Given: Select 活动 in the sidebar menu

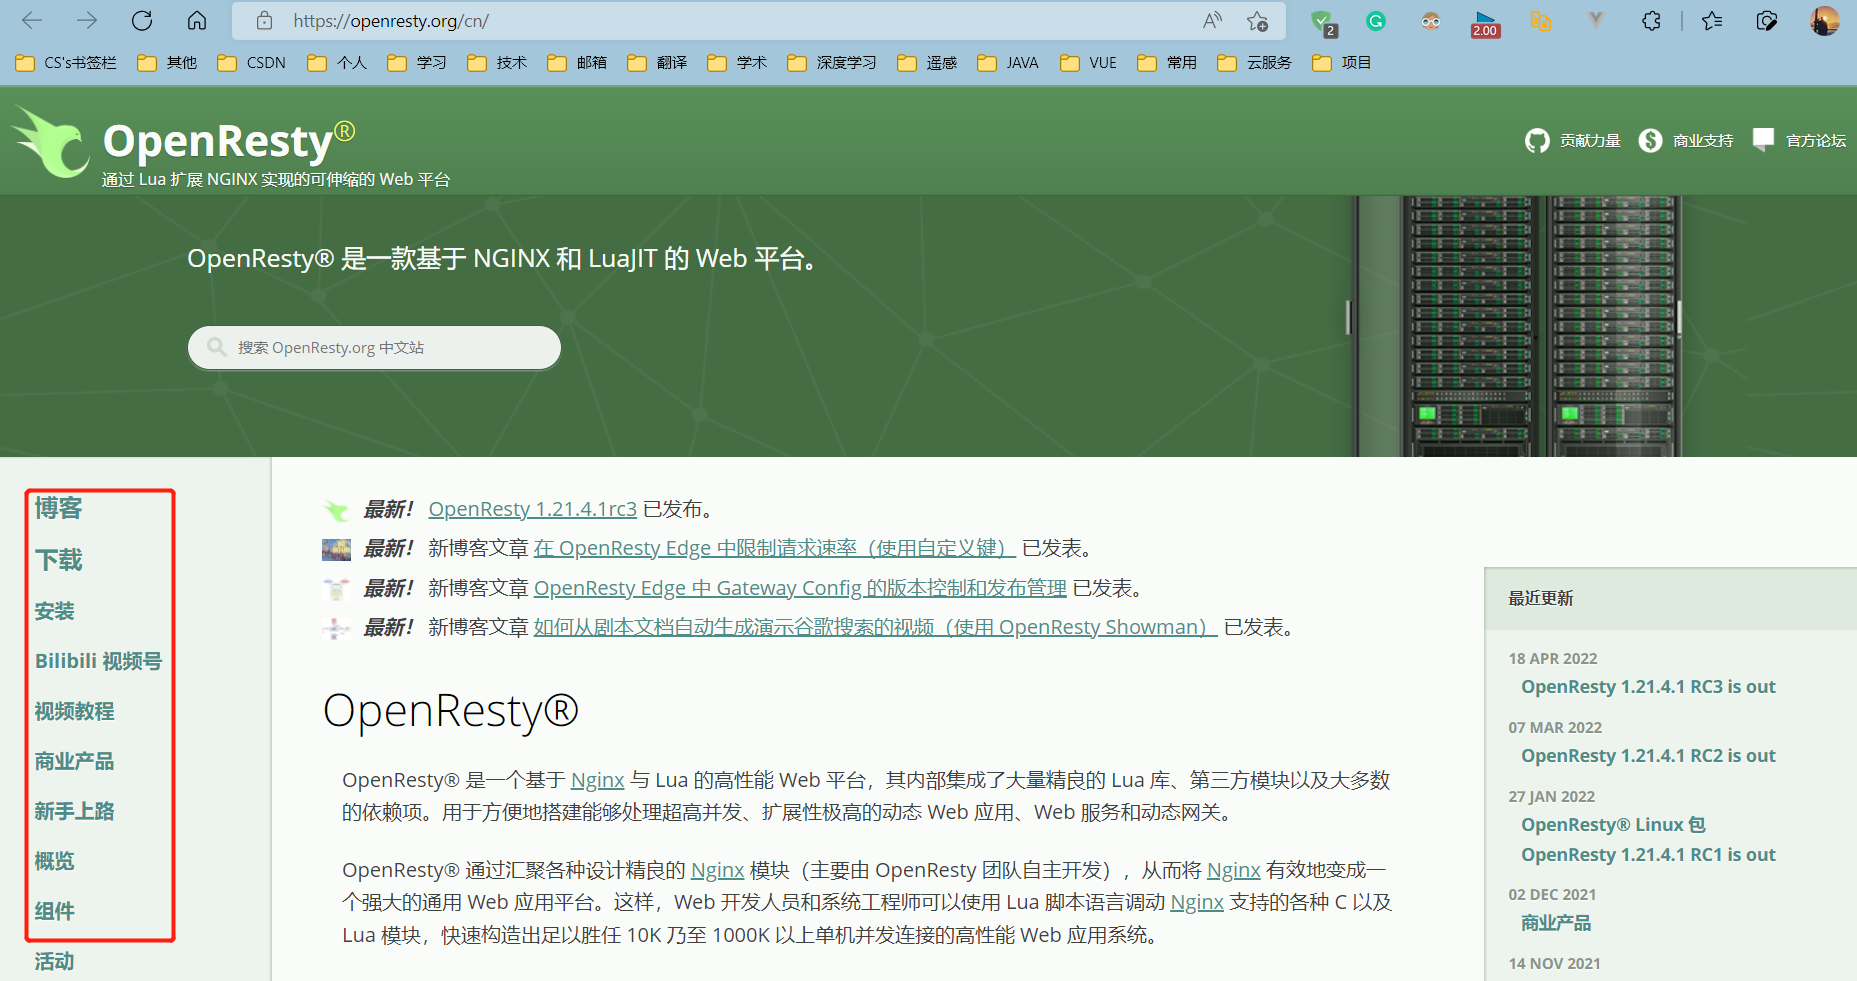Looking at the screenshot, I should coord(54,961).
